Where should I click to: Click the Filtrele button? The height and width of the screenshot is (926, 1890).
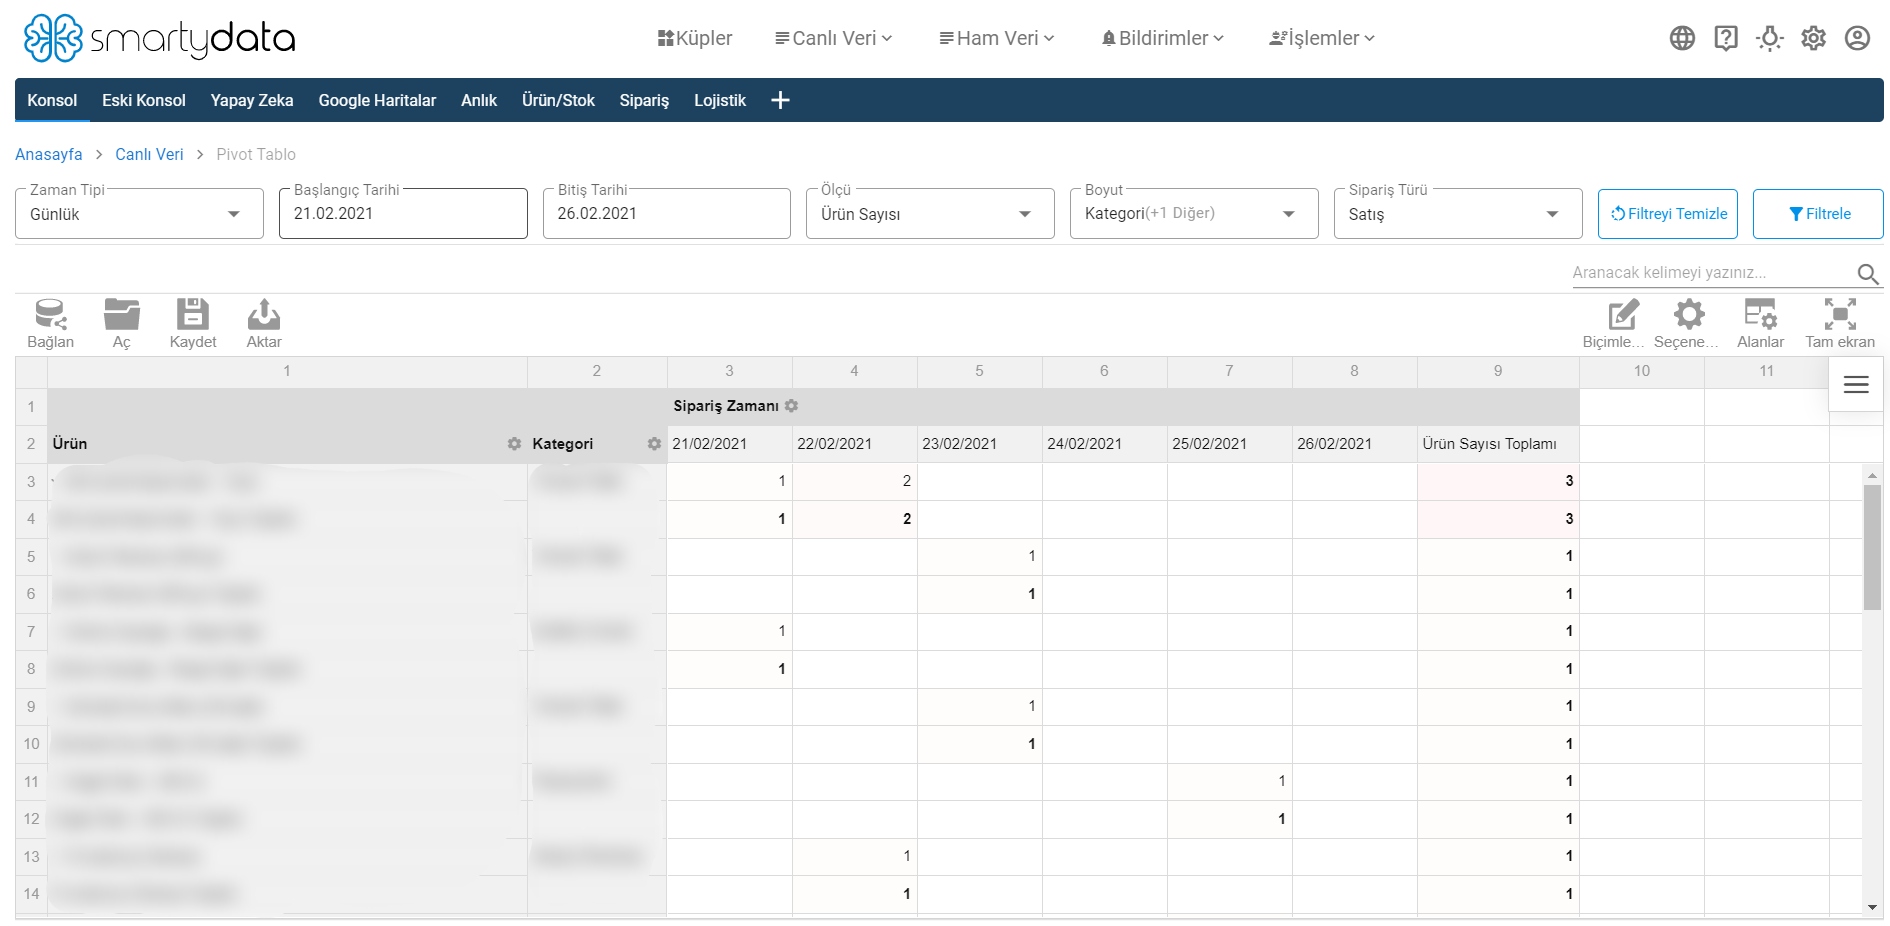click(1818, 214)
